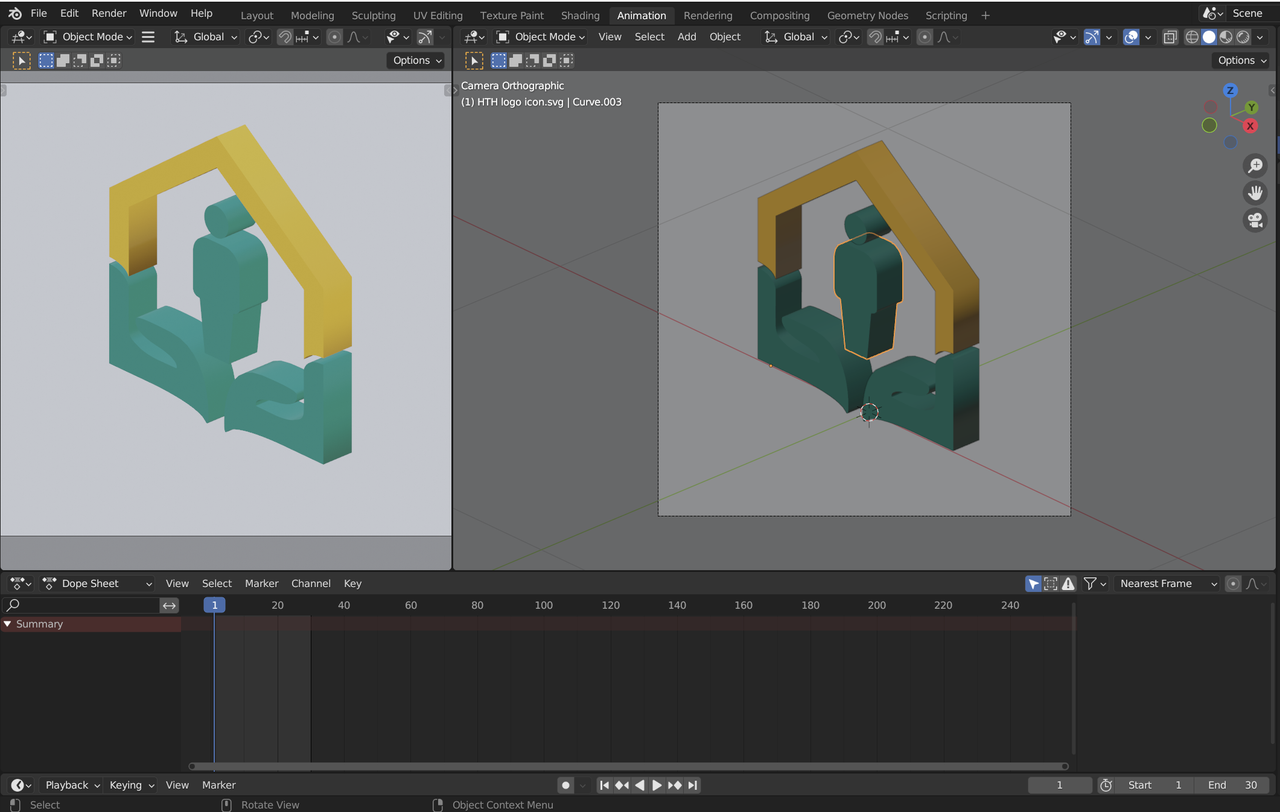Click the Dope Sheet channel search field
The height and width of the screenshot is (812, 1280).
click(82, 605)
